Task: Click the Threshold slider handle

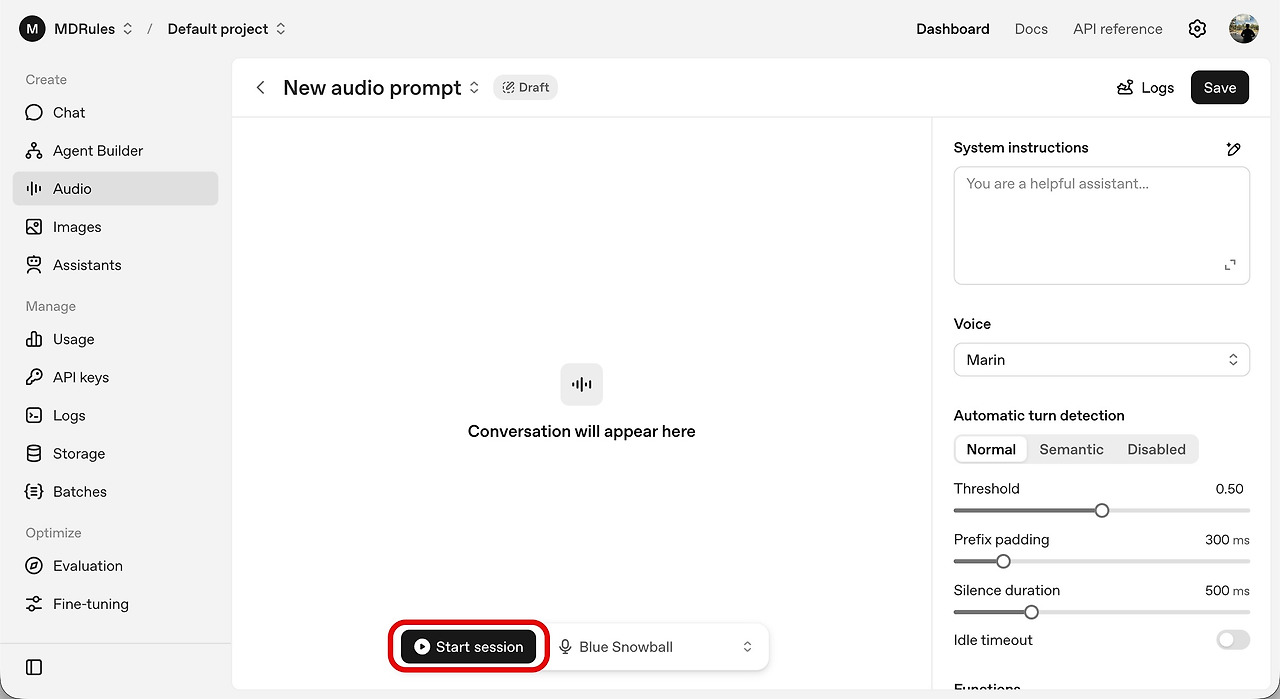Action: [1102, 510]
